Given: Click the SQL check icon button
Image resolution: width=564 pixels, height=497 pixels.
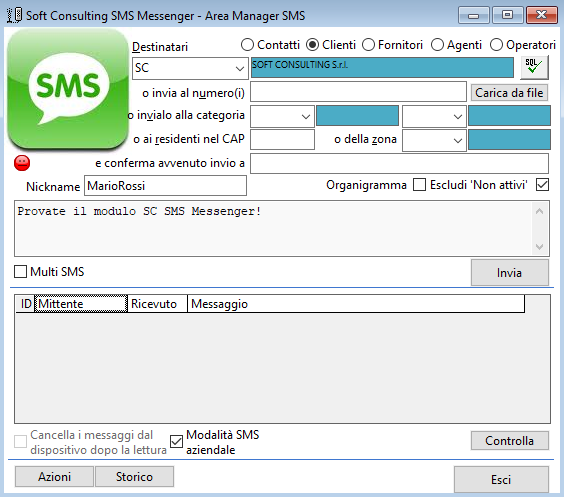Looking at the screenshot, I should [534, 67].
